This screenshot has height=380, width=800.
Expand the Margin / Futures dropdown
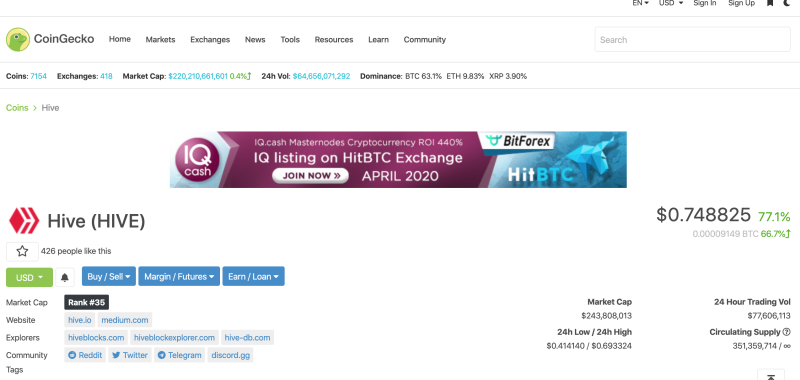pyautogui.click(x=179, y=276)
